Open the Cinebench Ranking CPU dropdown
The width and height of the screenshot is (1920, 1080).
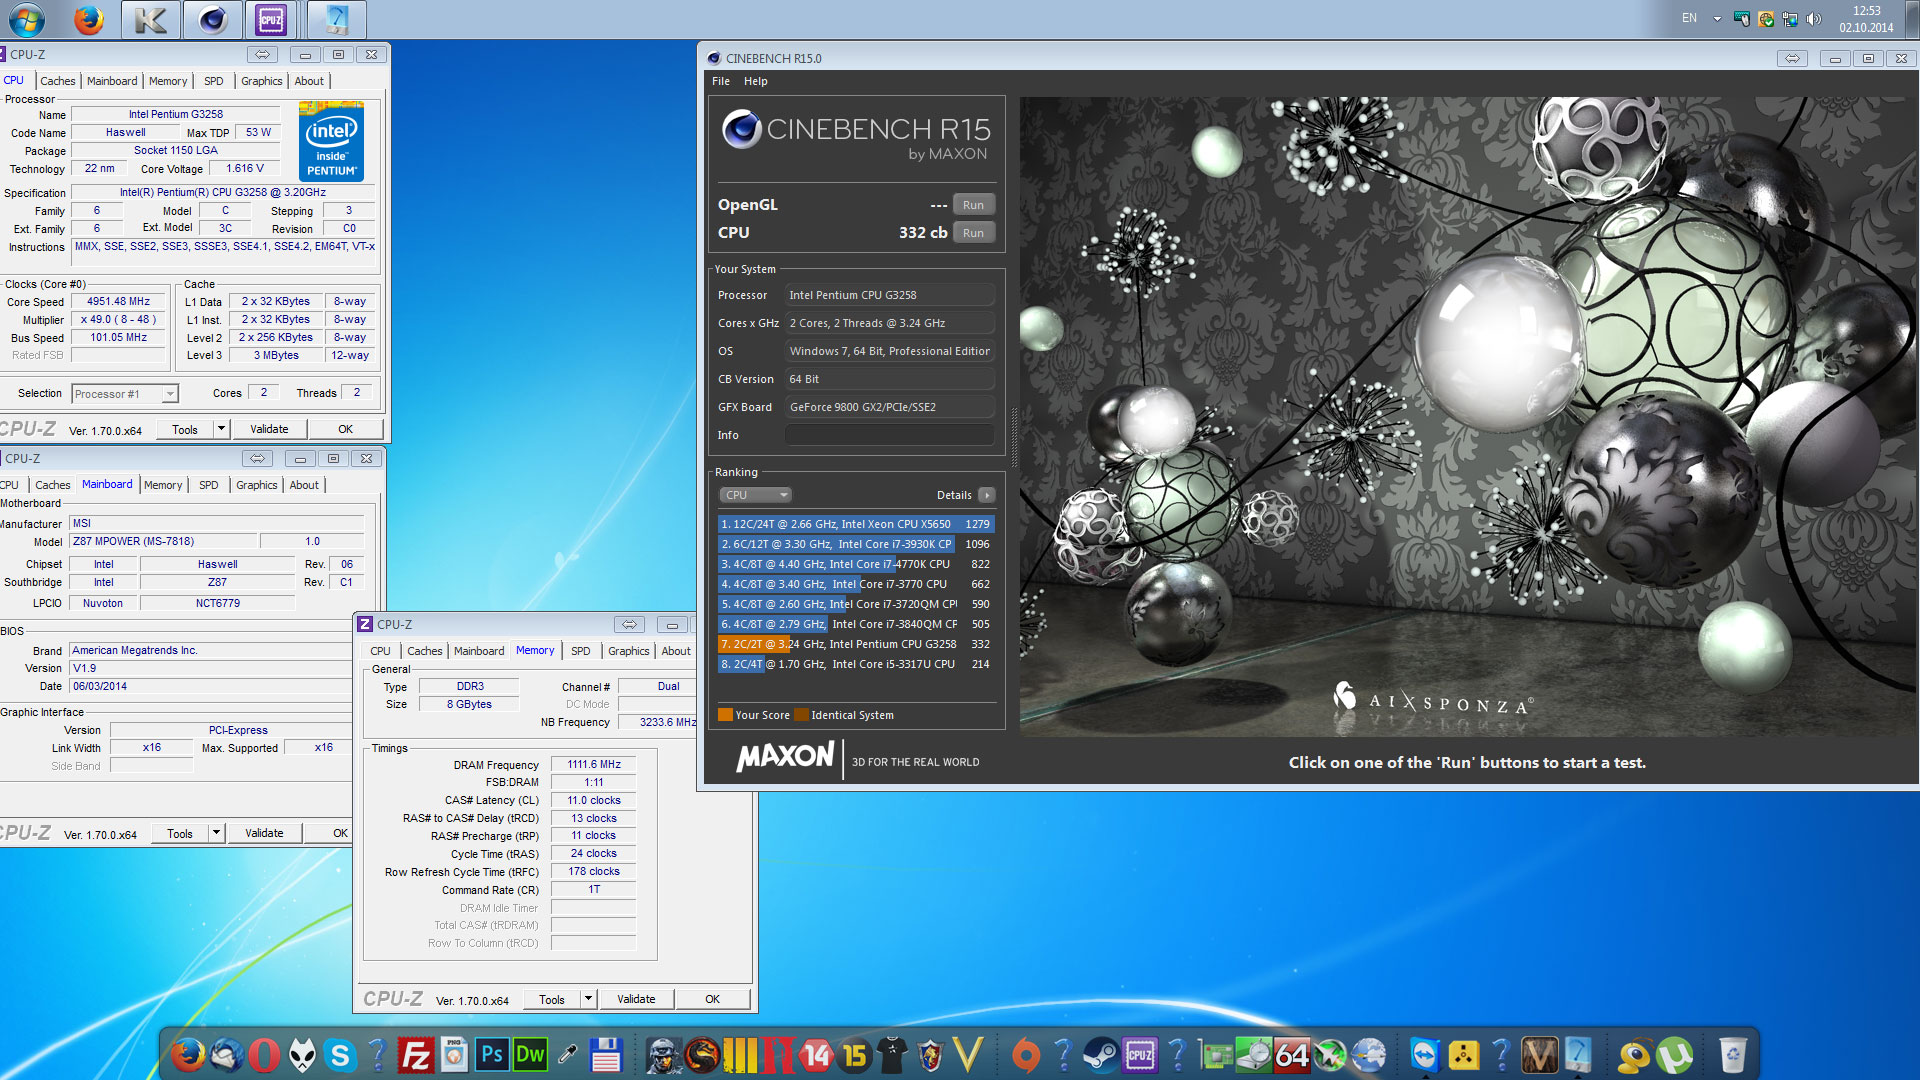[x=756, y=495]
